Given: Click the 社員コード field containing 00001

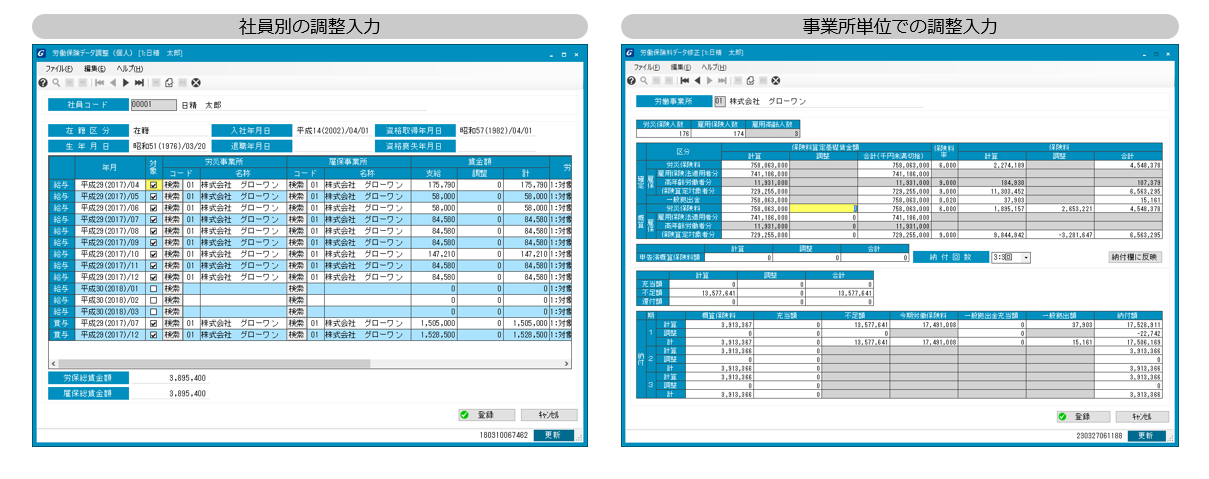Looking at the screenshot, I should [153, 104].
